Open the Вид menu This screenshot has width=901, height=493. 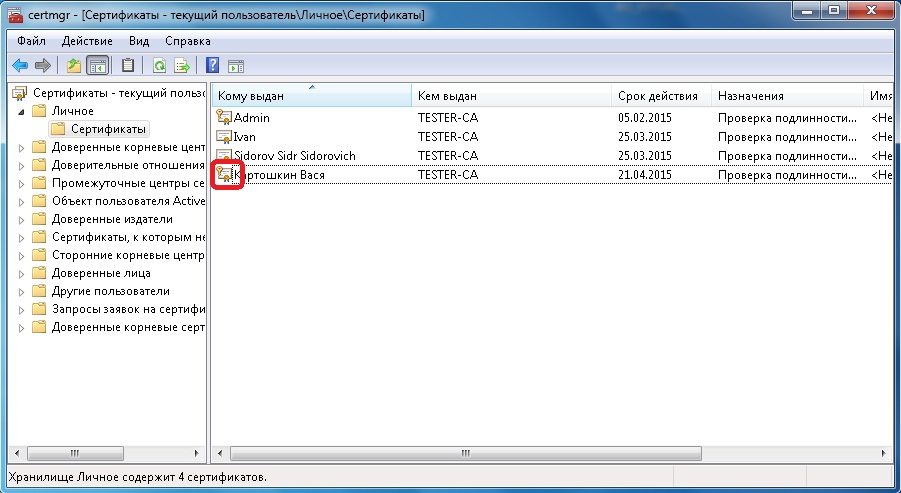(x=139, y=41)
